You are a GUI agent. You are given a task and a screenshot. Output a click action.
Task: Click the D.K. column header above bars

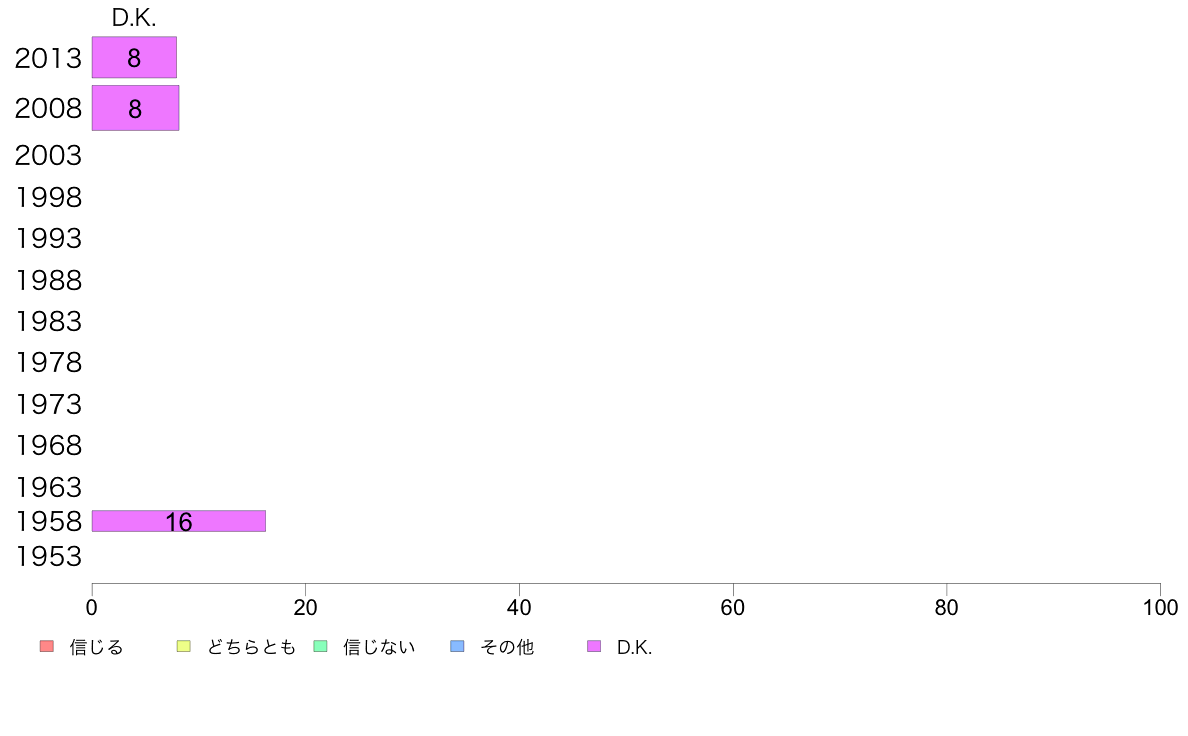pyautogui.click(x=134, y=18)
